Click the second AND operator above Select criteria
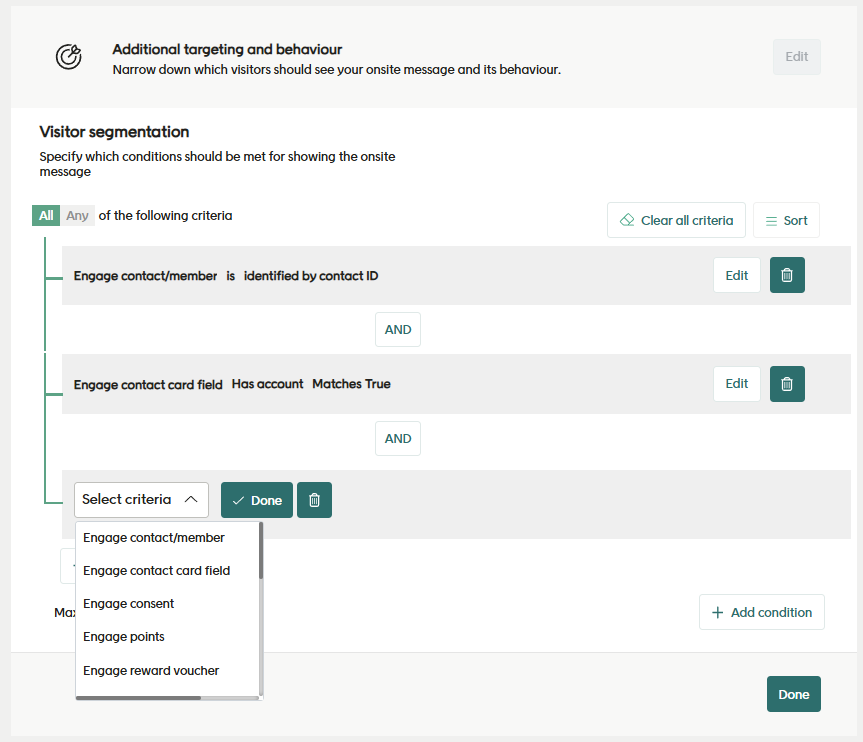The height and width of the screenshot is (742, 863). pyautogui.click(x=398, y=438)
